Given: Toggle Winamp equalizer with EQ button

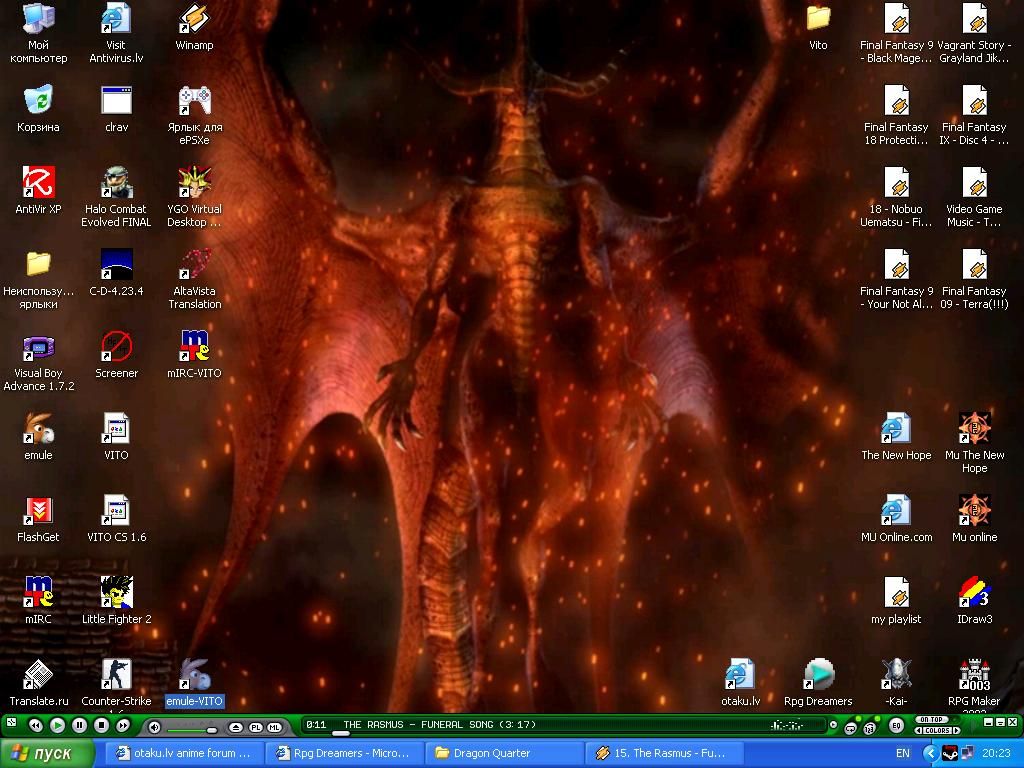Looking at the screenshot, I should (x=896, y=726).
